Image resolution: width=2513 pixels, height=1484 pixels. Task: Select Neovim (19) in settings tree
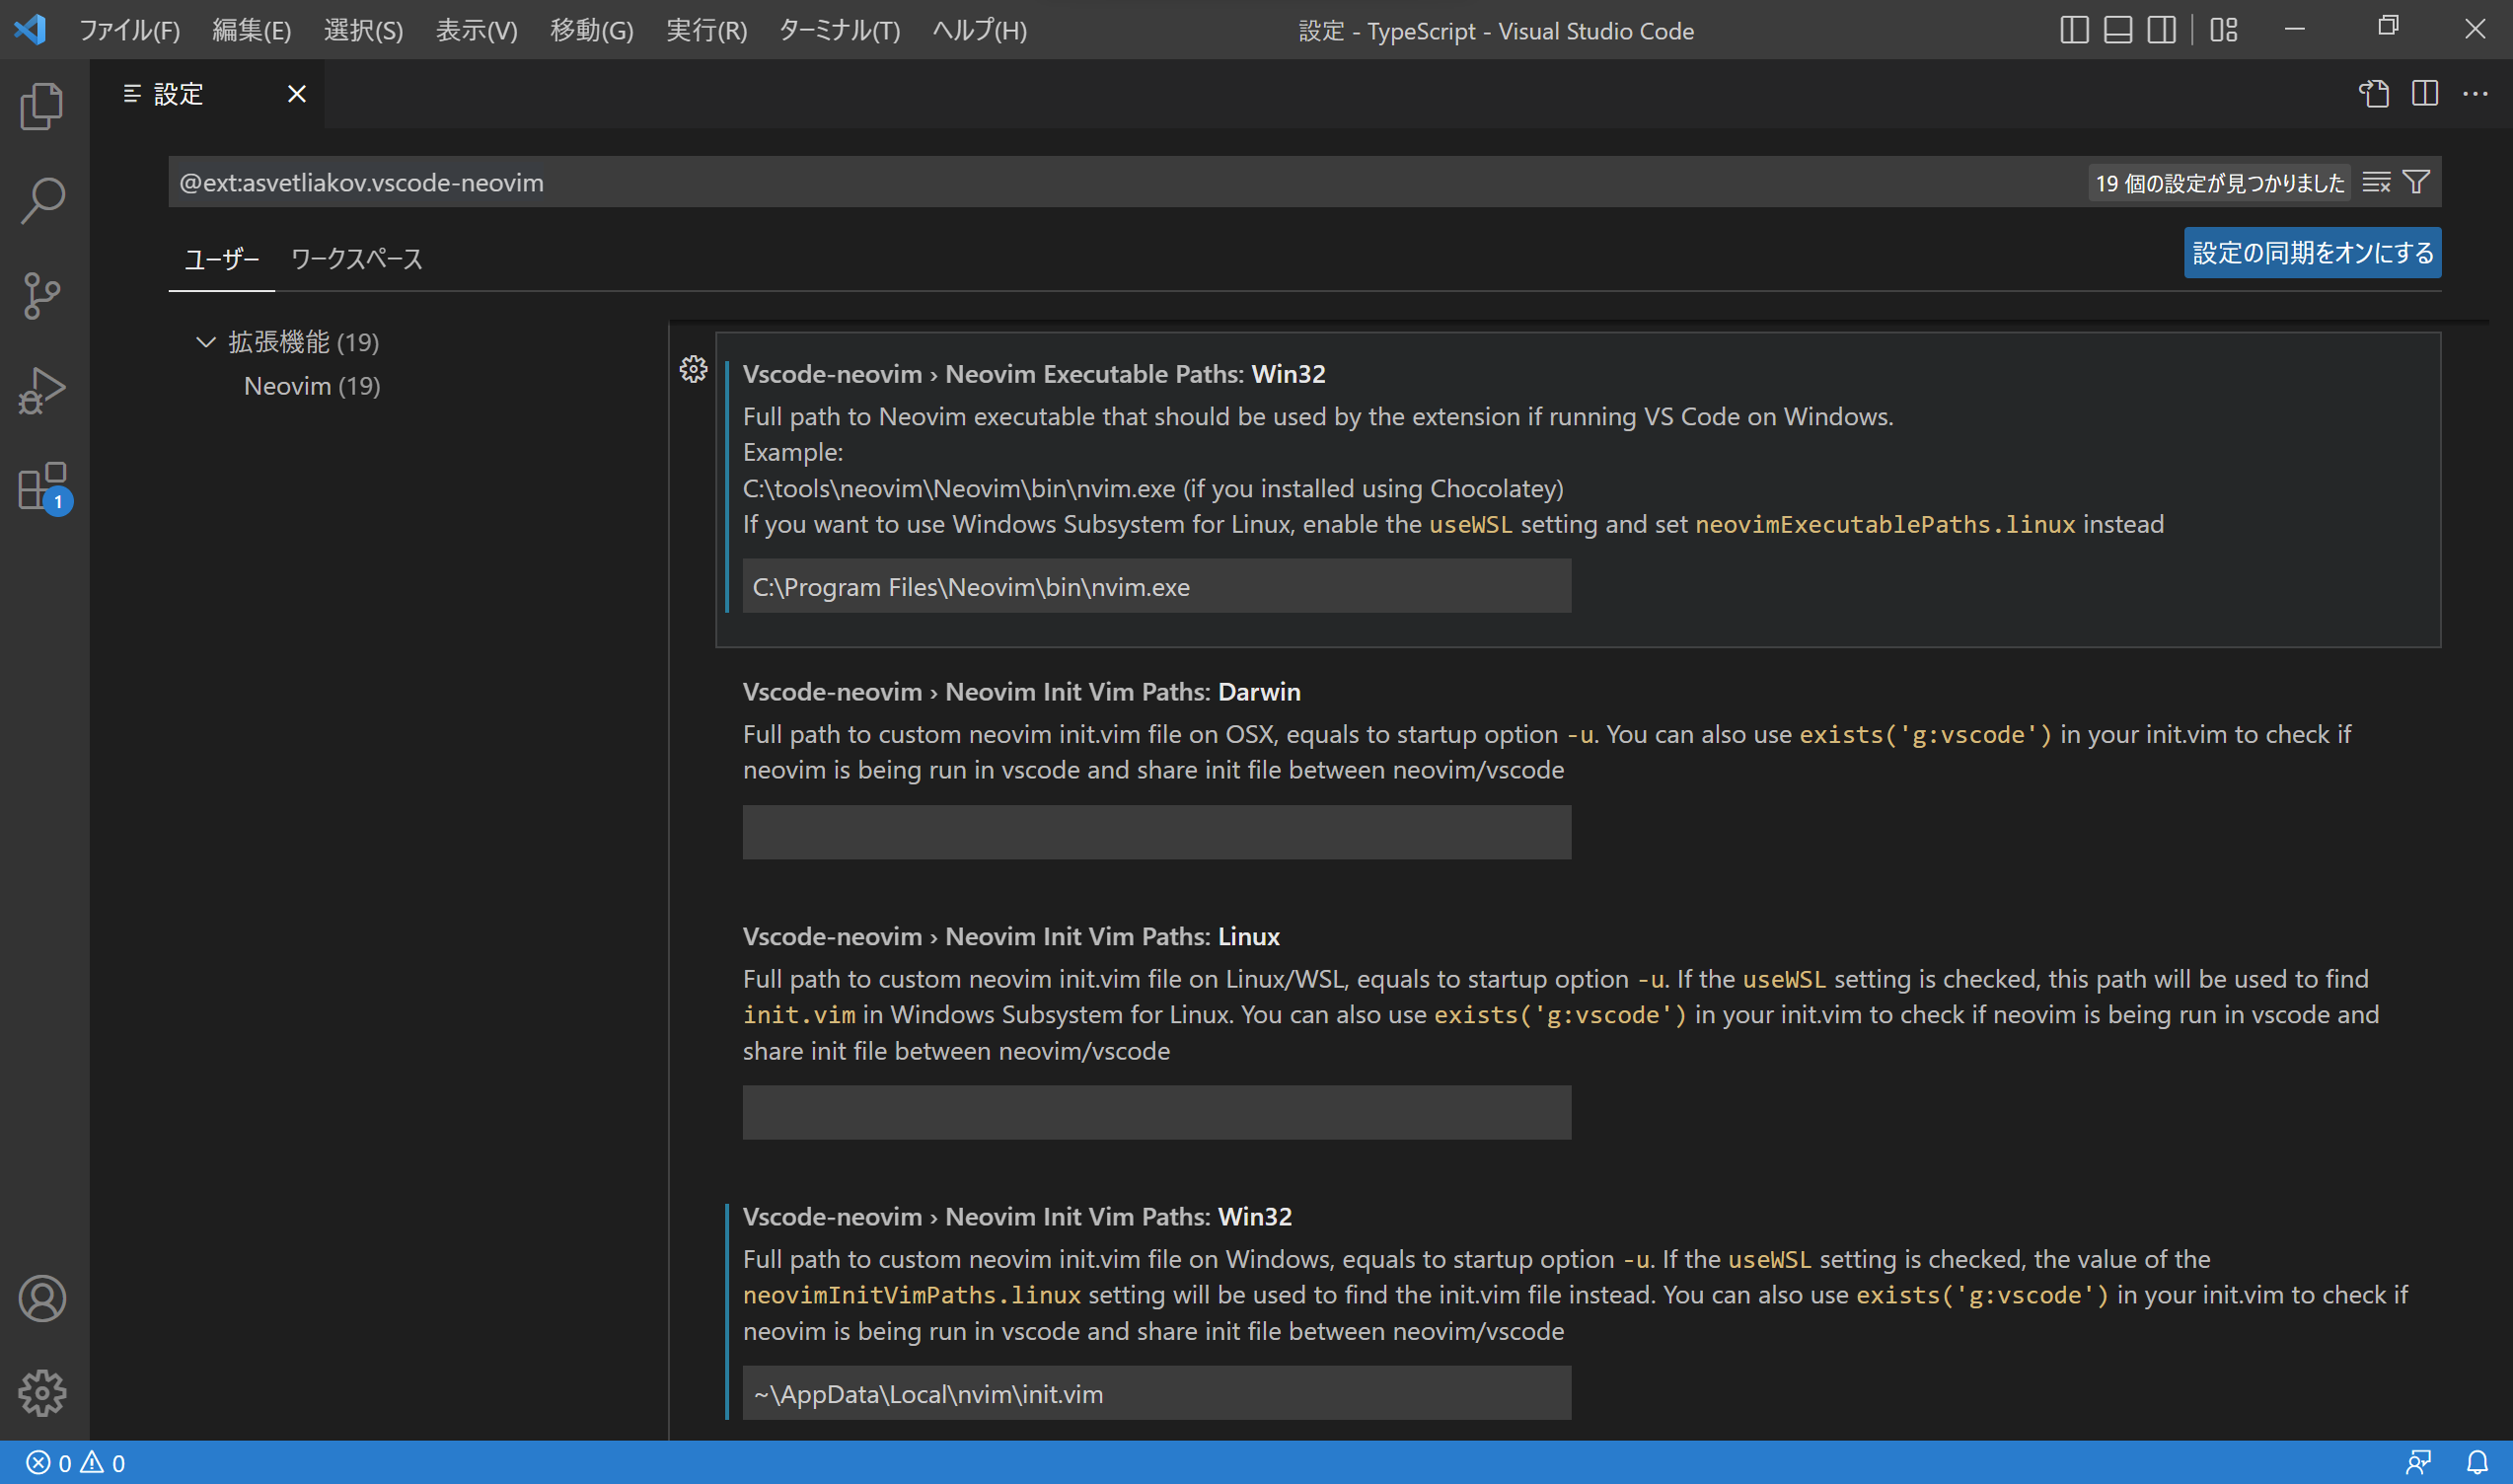click(x=311, y=385)
